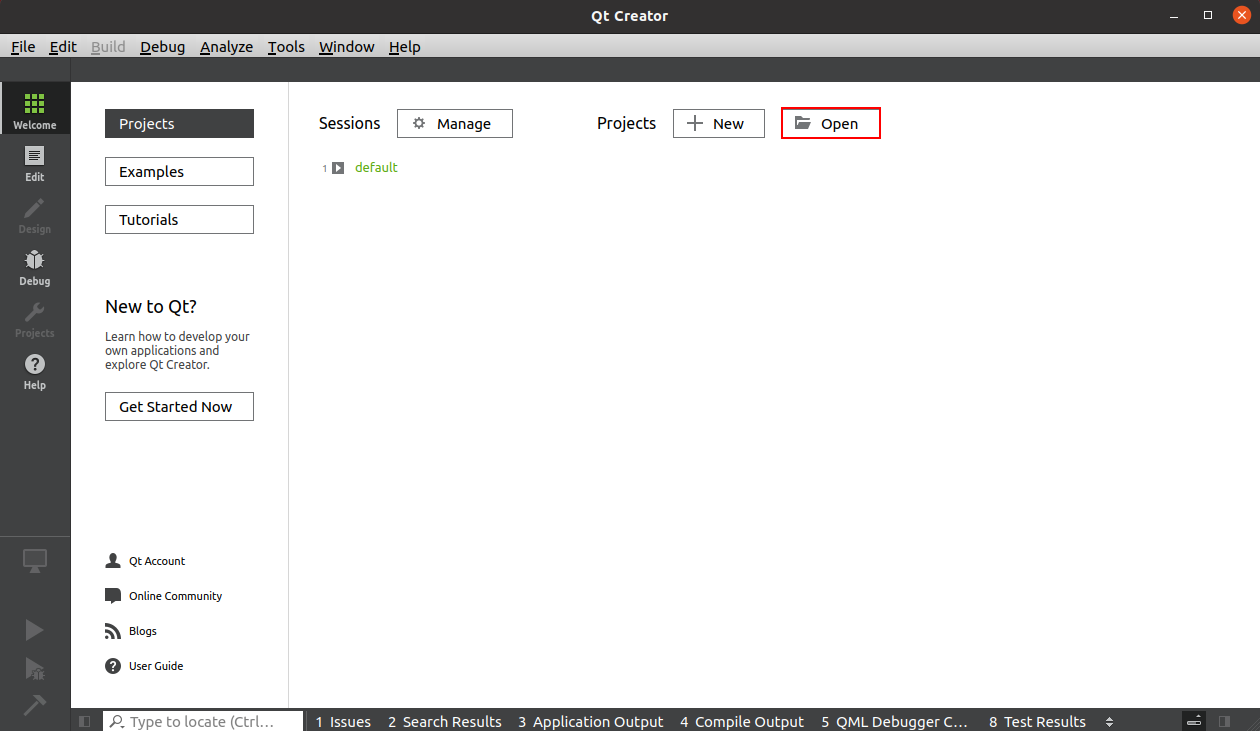Click Open project button
The width and height of the screenshot is (1260, 731).
(x=831, y=124)
